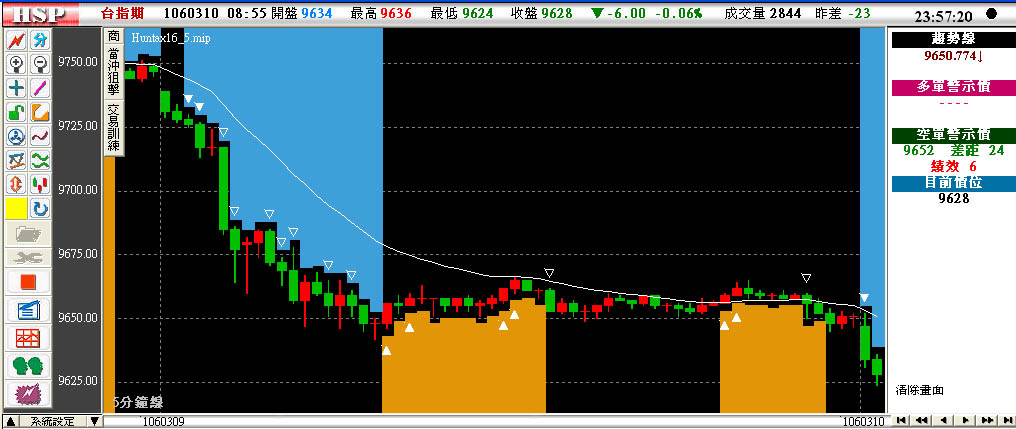Viewport: 1016px width, 429px height.
Task: Open the minute chart 分 icon
Action: pyautogui.click(x=40, y=40)
